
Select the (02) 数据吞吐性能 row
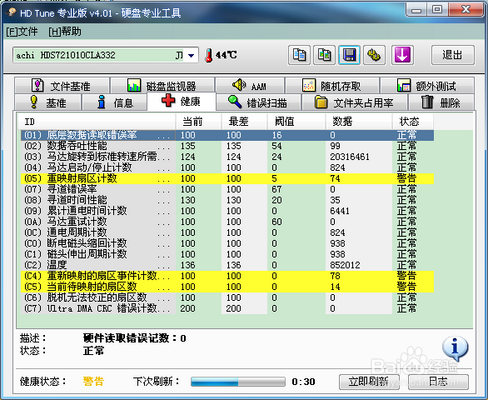[227, 146]
